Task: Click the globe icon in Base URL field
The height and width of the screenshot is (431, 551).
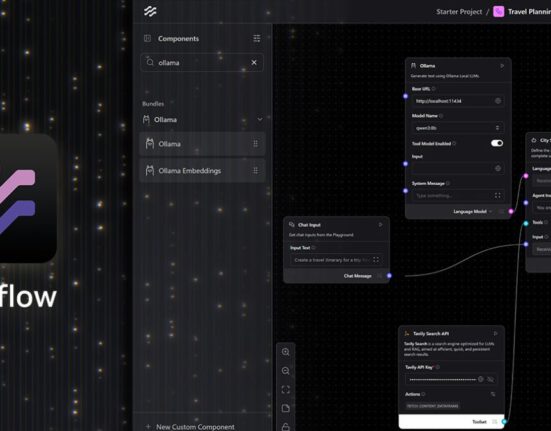Action: pyautogui.click(x=498, y=101)
